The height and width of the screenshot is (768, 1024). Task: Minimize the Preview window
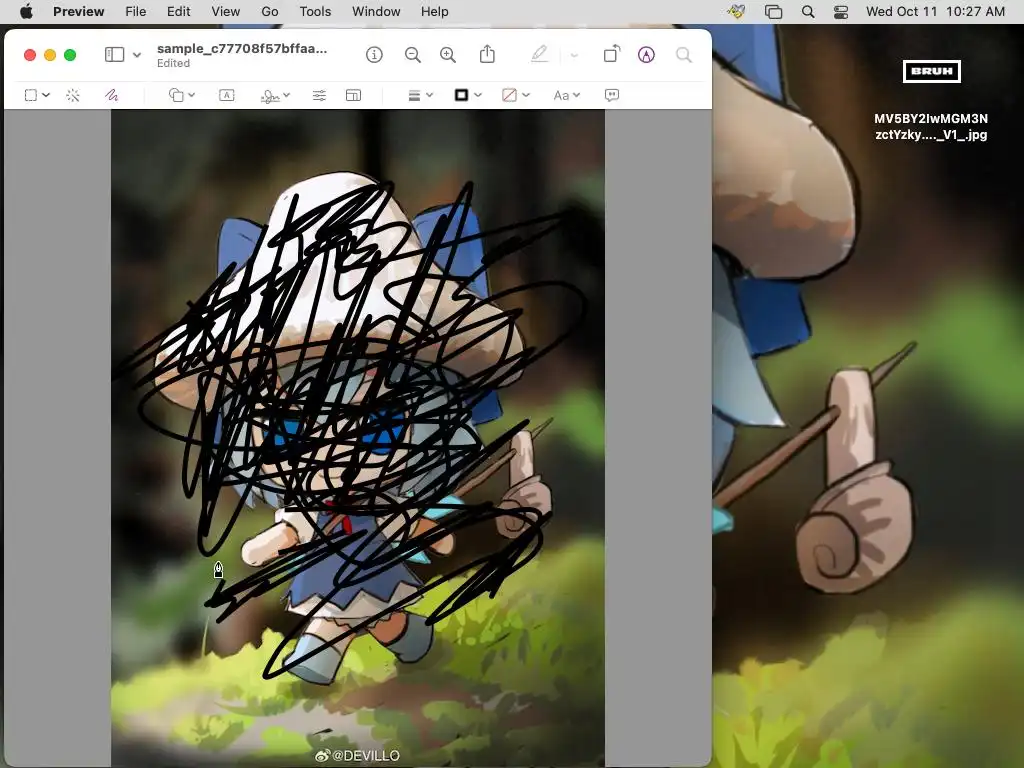(x=50, y=55)
